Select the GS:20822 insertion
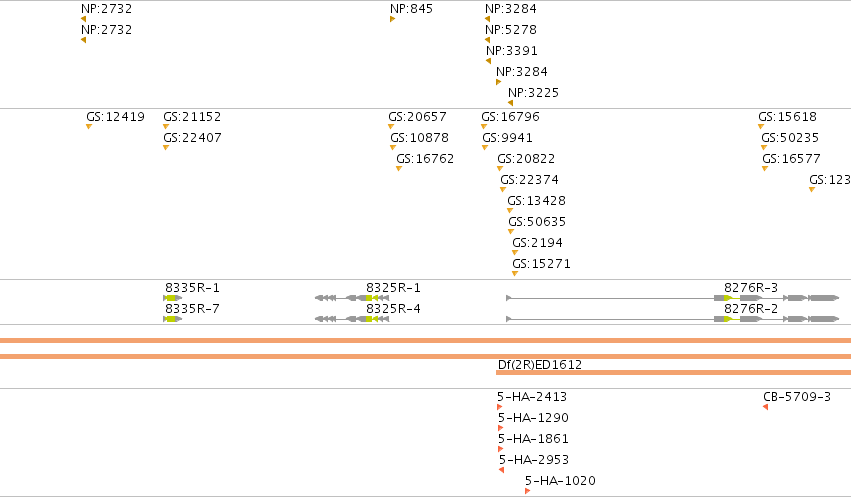The height and width of the screenshot is (497, 851). [500, 169]
